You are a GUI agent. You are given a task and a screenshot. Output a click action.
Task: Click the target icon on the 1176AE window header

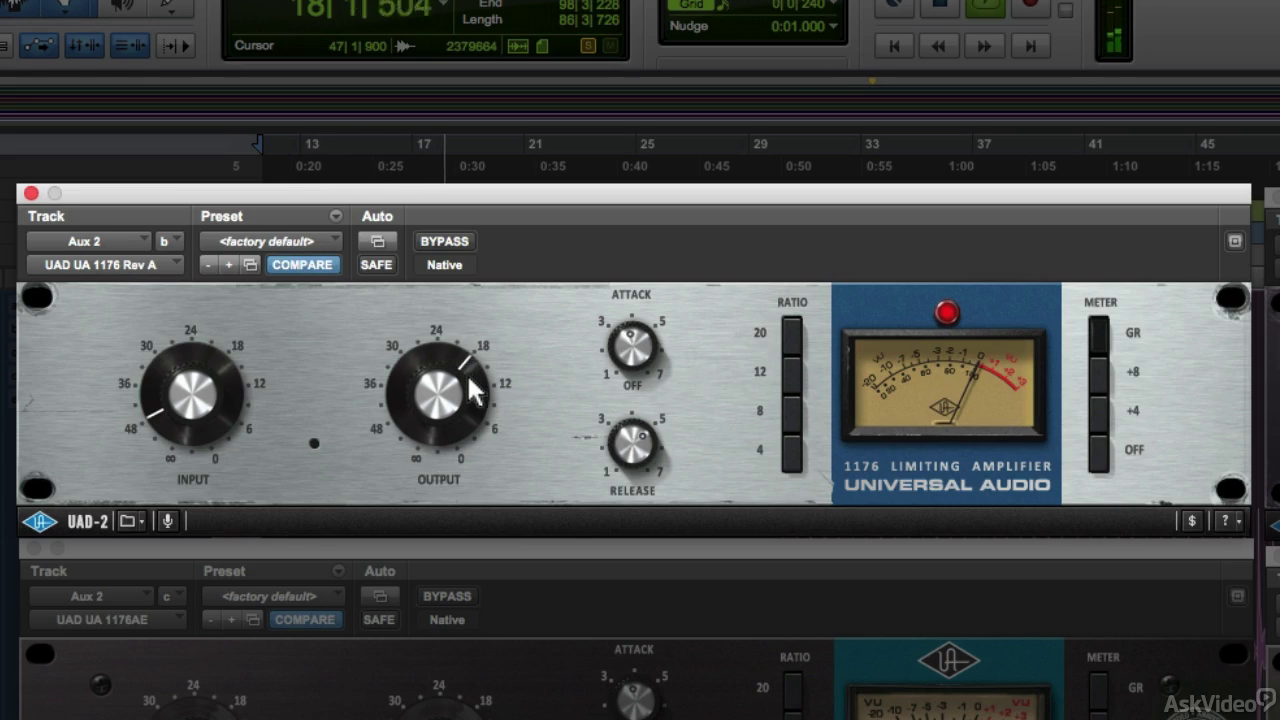[1237, 596]
